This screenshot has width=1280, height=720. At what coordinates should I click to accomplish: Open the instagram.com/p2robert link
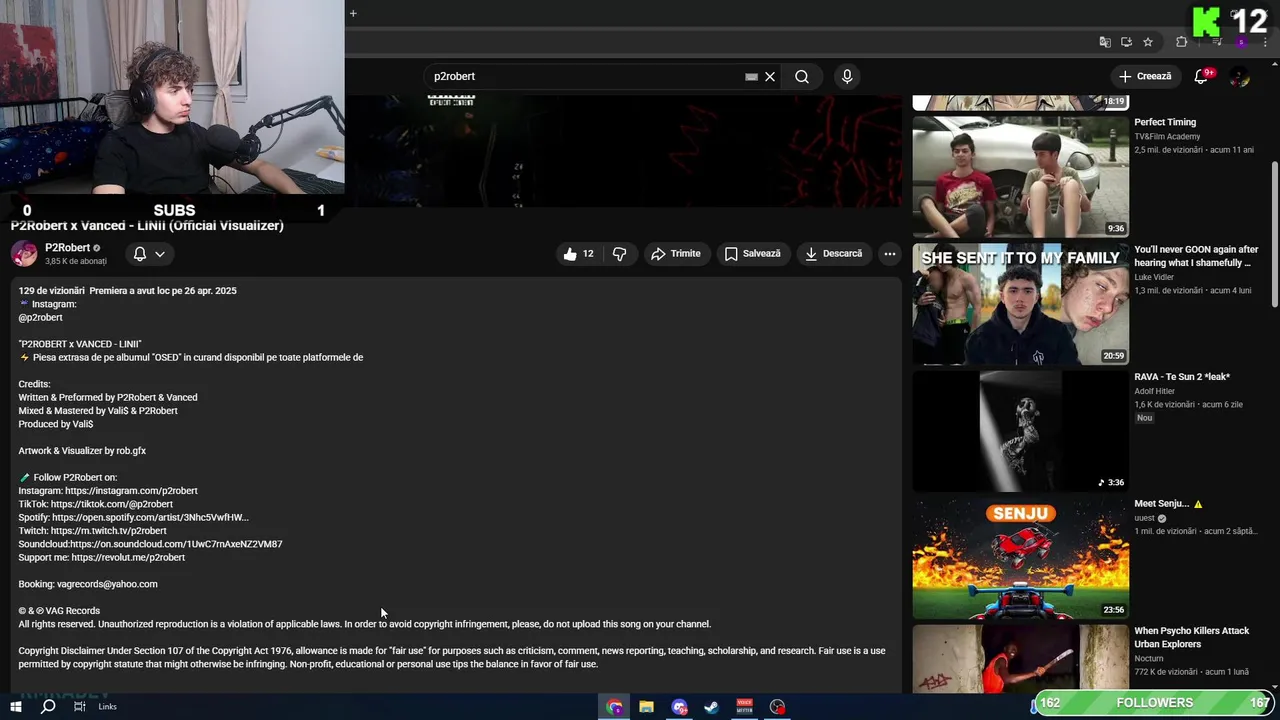131,491
